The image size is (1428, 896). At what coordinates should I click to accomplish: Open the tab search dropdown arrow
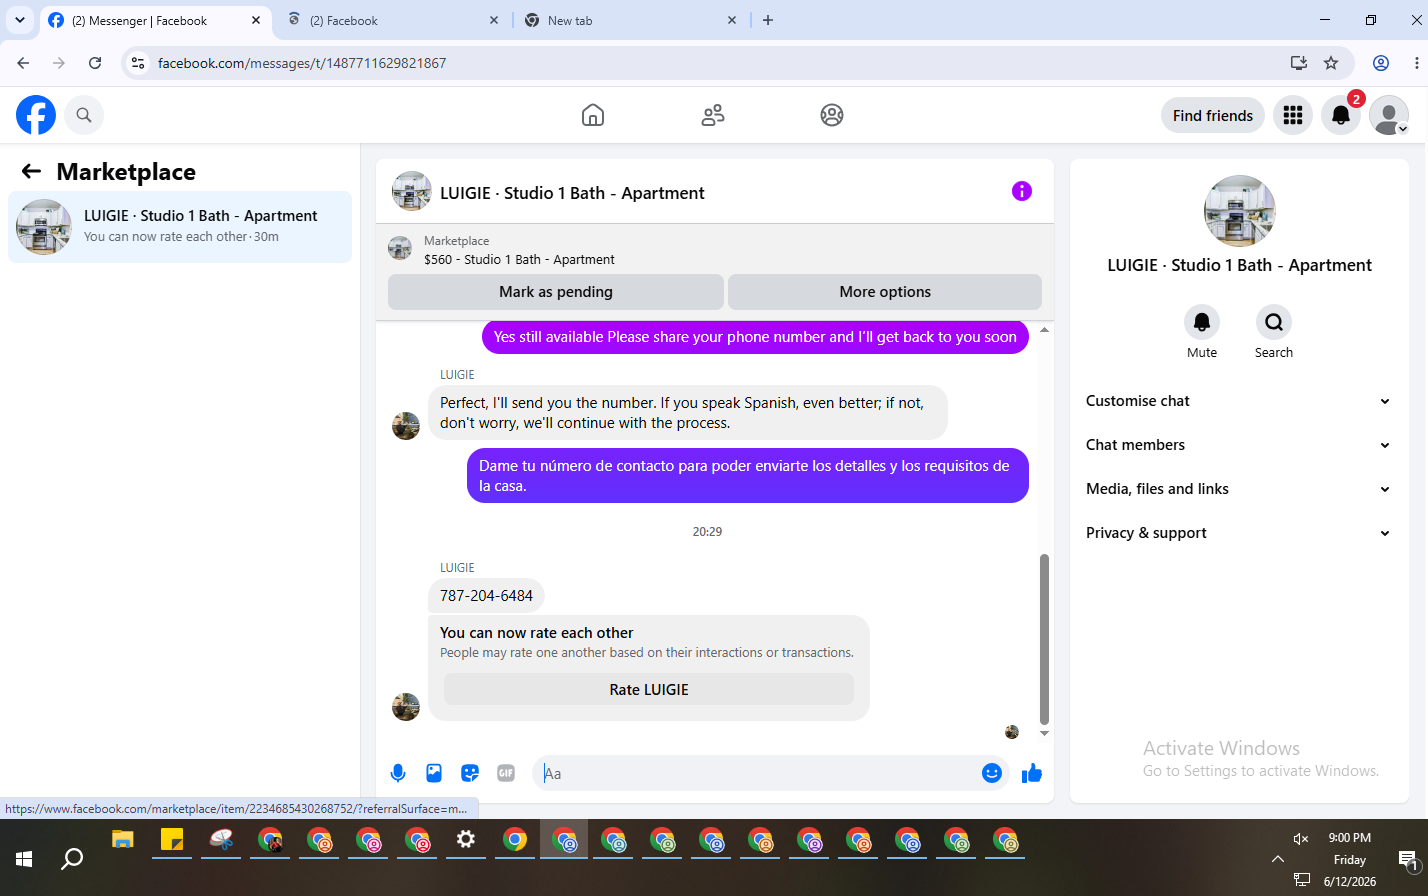click(x=19, y=20)
